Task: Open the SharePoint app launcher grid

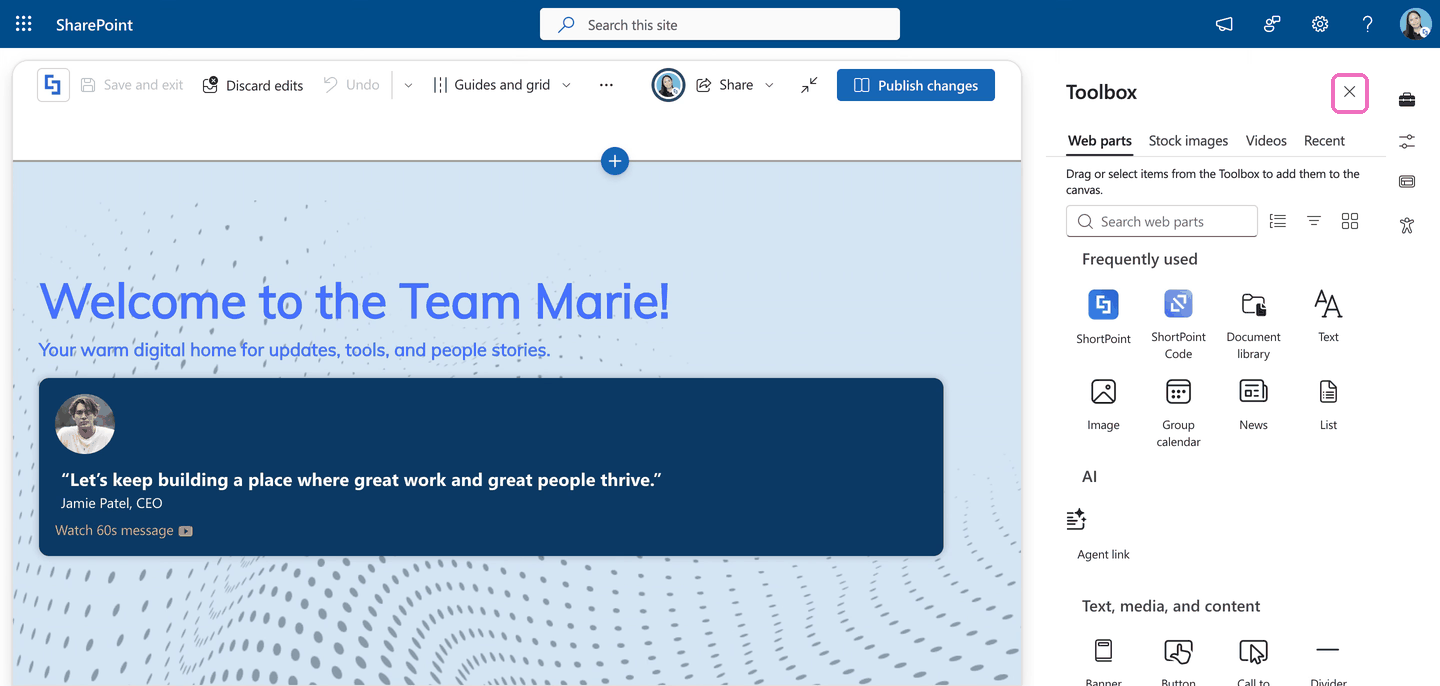Action: tap(24, 24)
